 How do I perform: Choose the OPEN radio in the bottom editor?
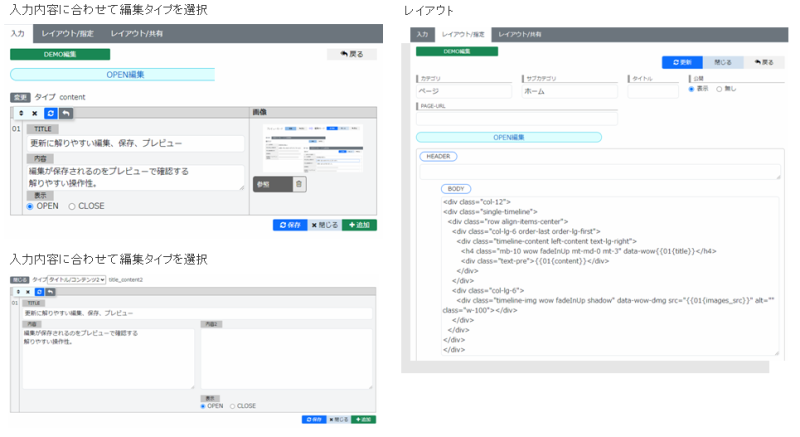tap(203, 406)
